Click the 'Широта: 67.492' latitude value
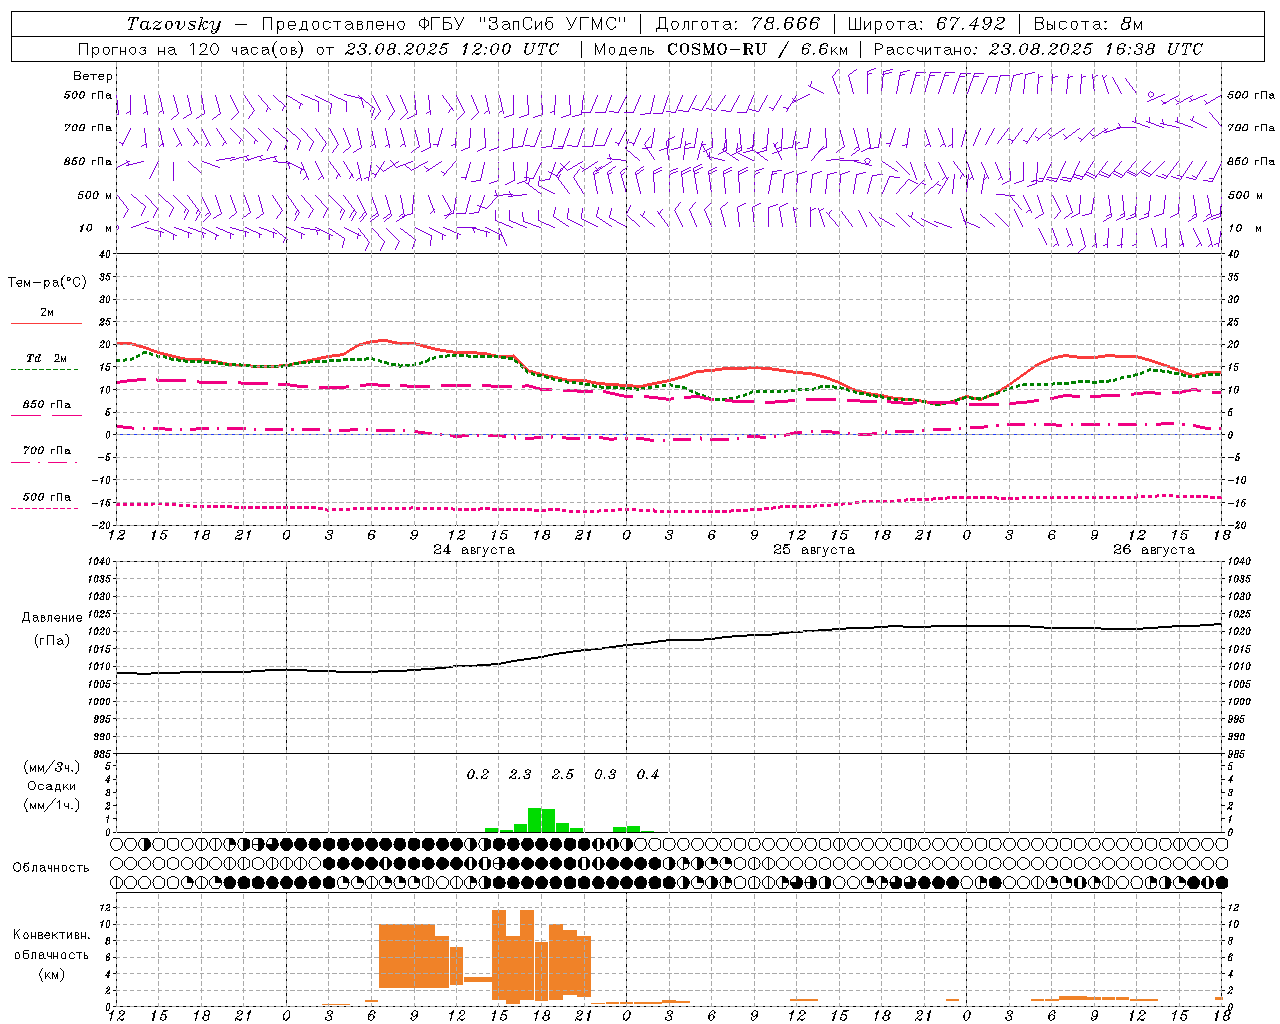The width and height of the screenshot is (1280, 1024). click(x=926, y=24)
